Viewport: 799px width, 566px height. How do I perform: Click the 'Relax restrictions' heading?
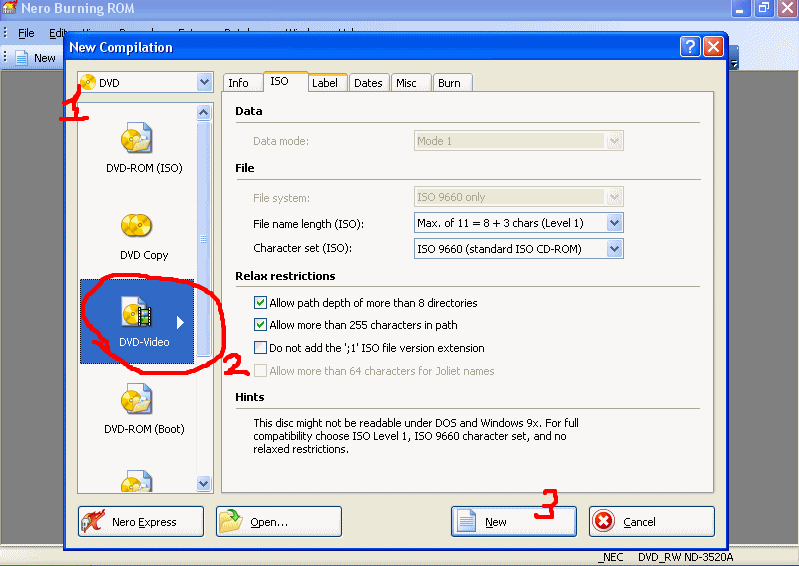(x=285, y=276)
